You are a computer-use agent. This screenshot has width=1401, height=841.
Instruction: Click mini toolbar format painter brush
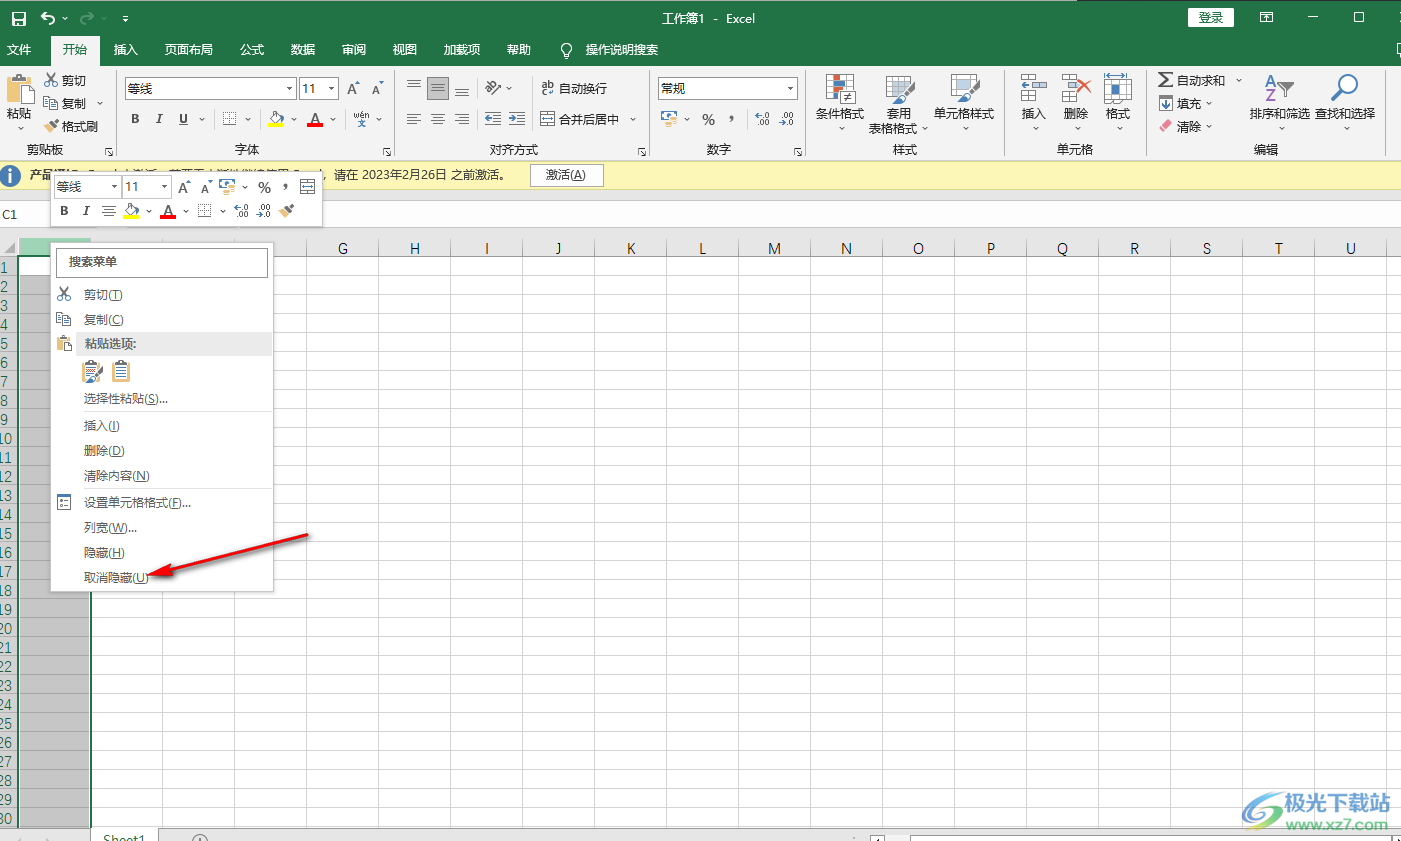point(287,211)
